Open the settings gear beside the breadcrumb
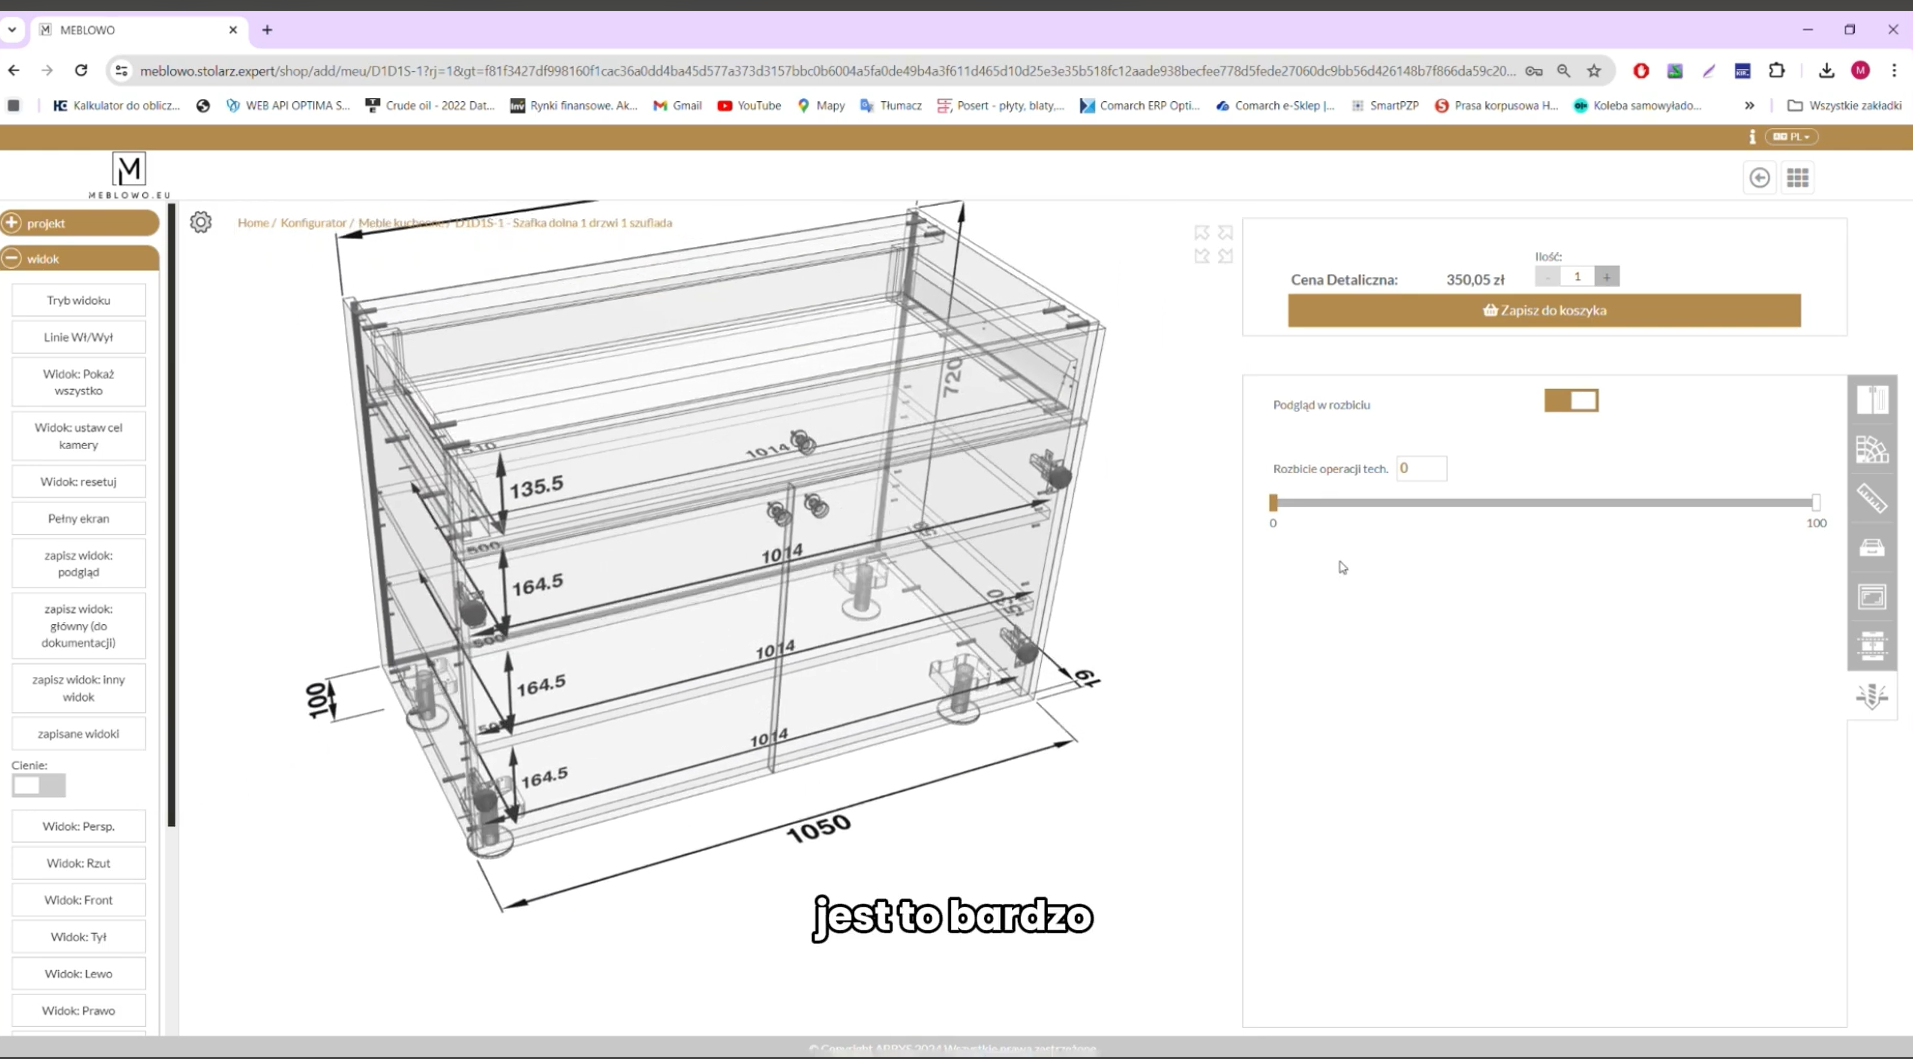Screen dimensions: 1913x1059 click(x=201, y=222)
